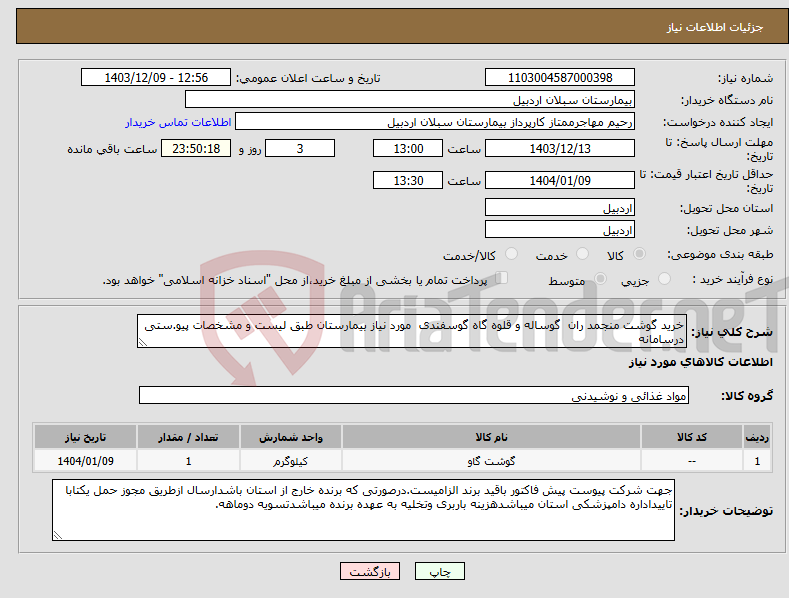The width and height of the screenshot is (789, 598).
Task: Click the ردیف column header
Action: (x=757, y=437)
